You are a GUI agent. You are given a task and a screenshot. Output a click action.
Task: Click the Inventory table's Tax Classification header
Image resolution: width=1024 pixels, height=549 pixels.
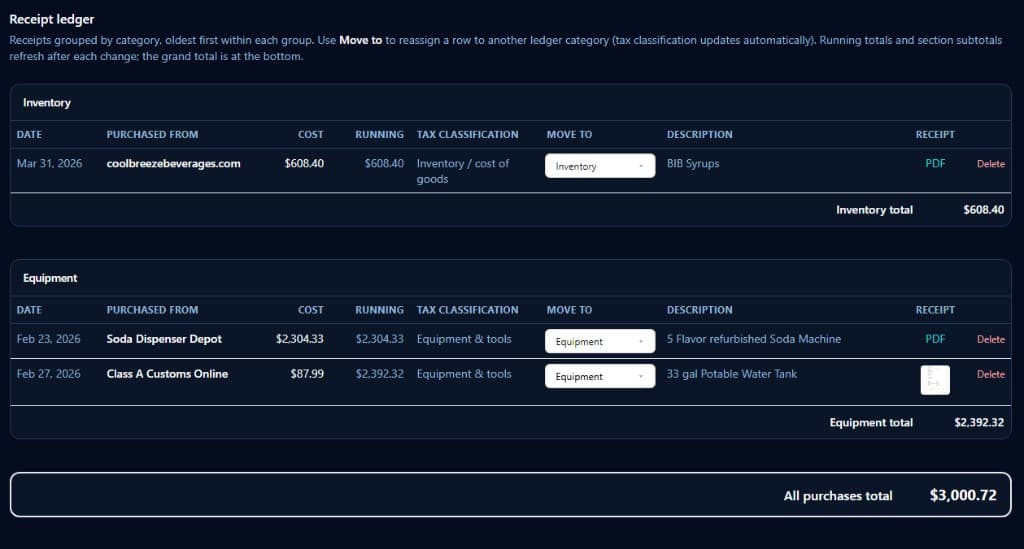(x=468, y=134)
